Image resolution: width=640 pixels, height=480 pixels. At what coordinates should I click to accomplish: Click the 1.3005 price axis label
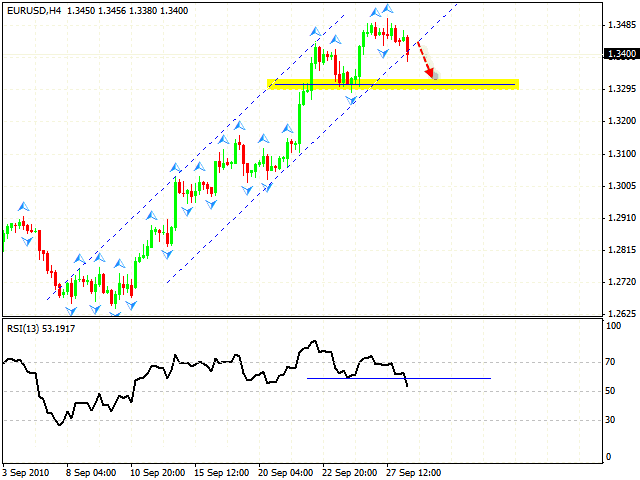(622, 186)
